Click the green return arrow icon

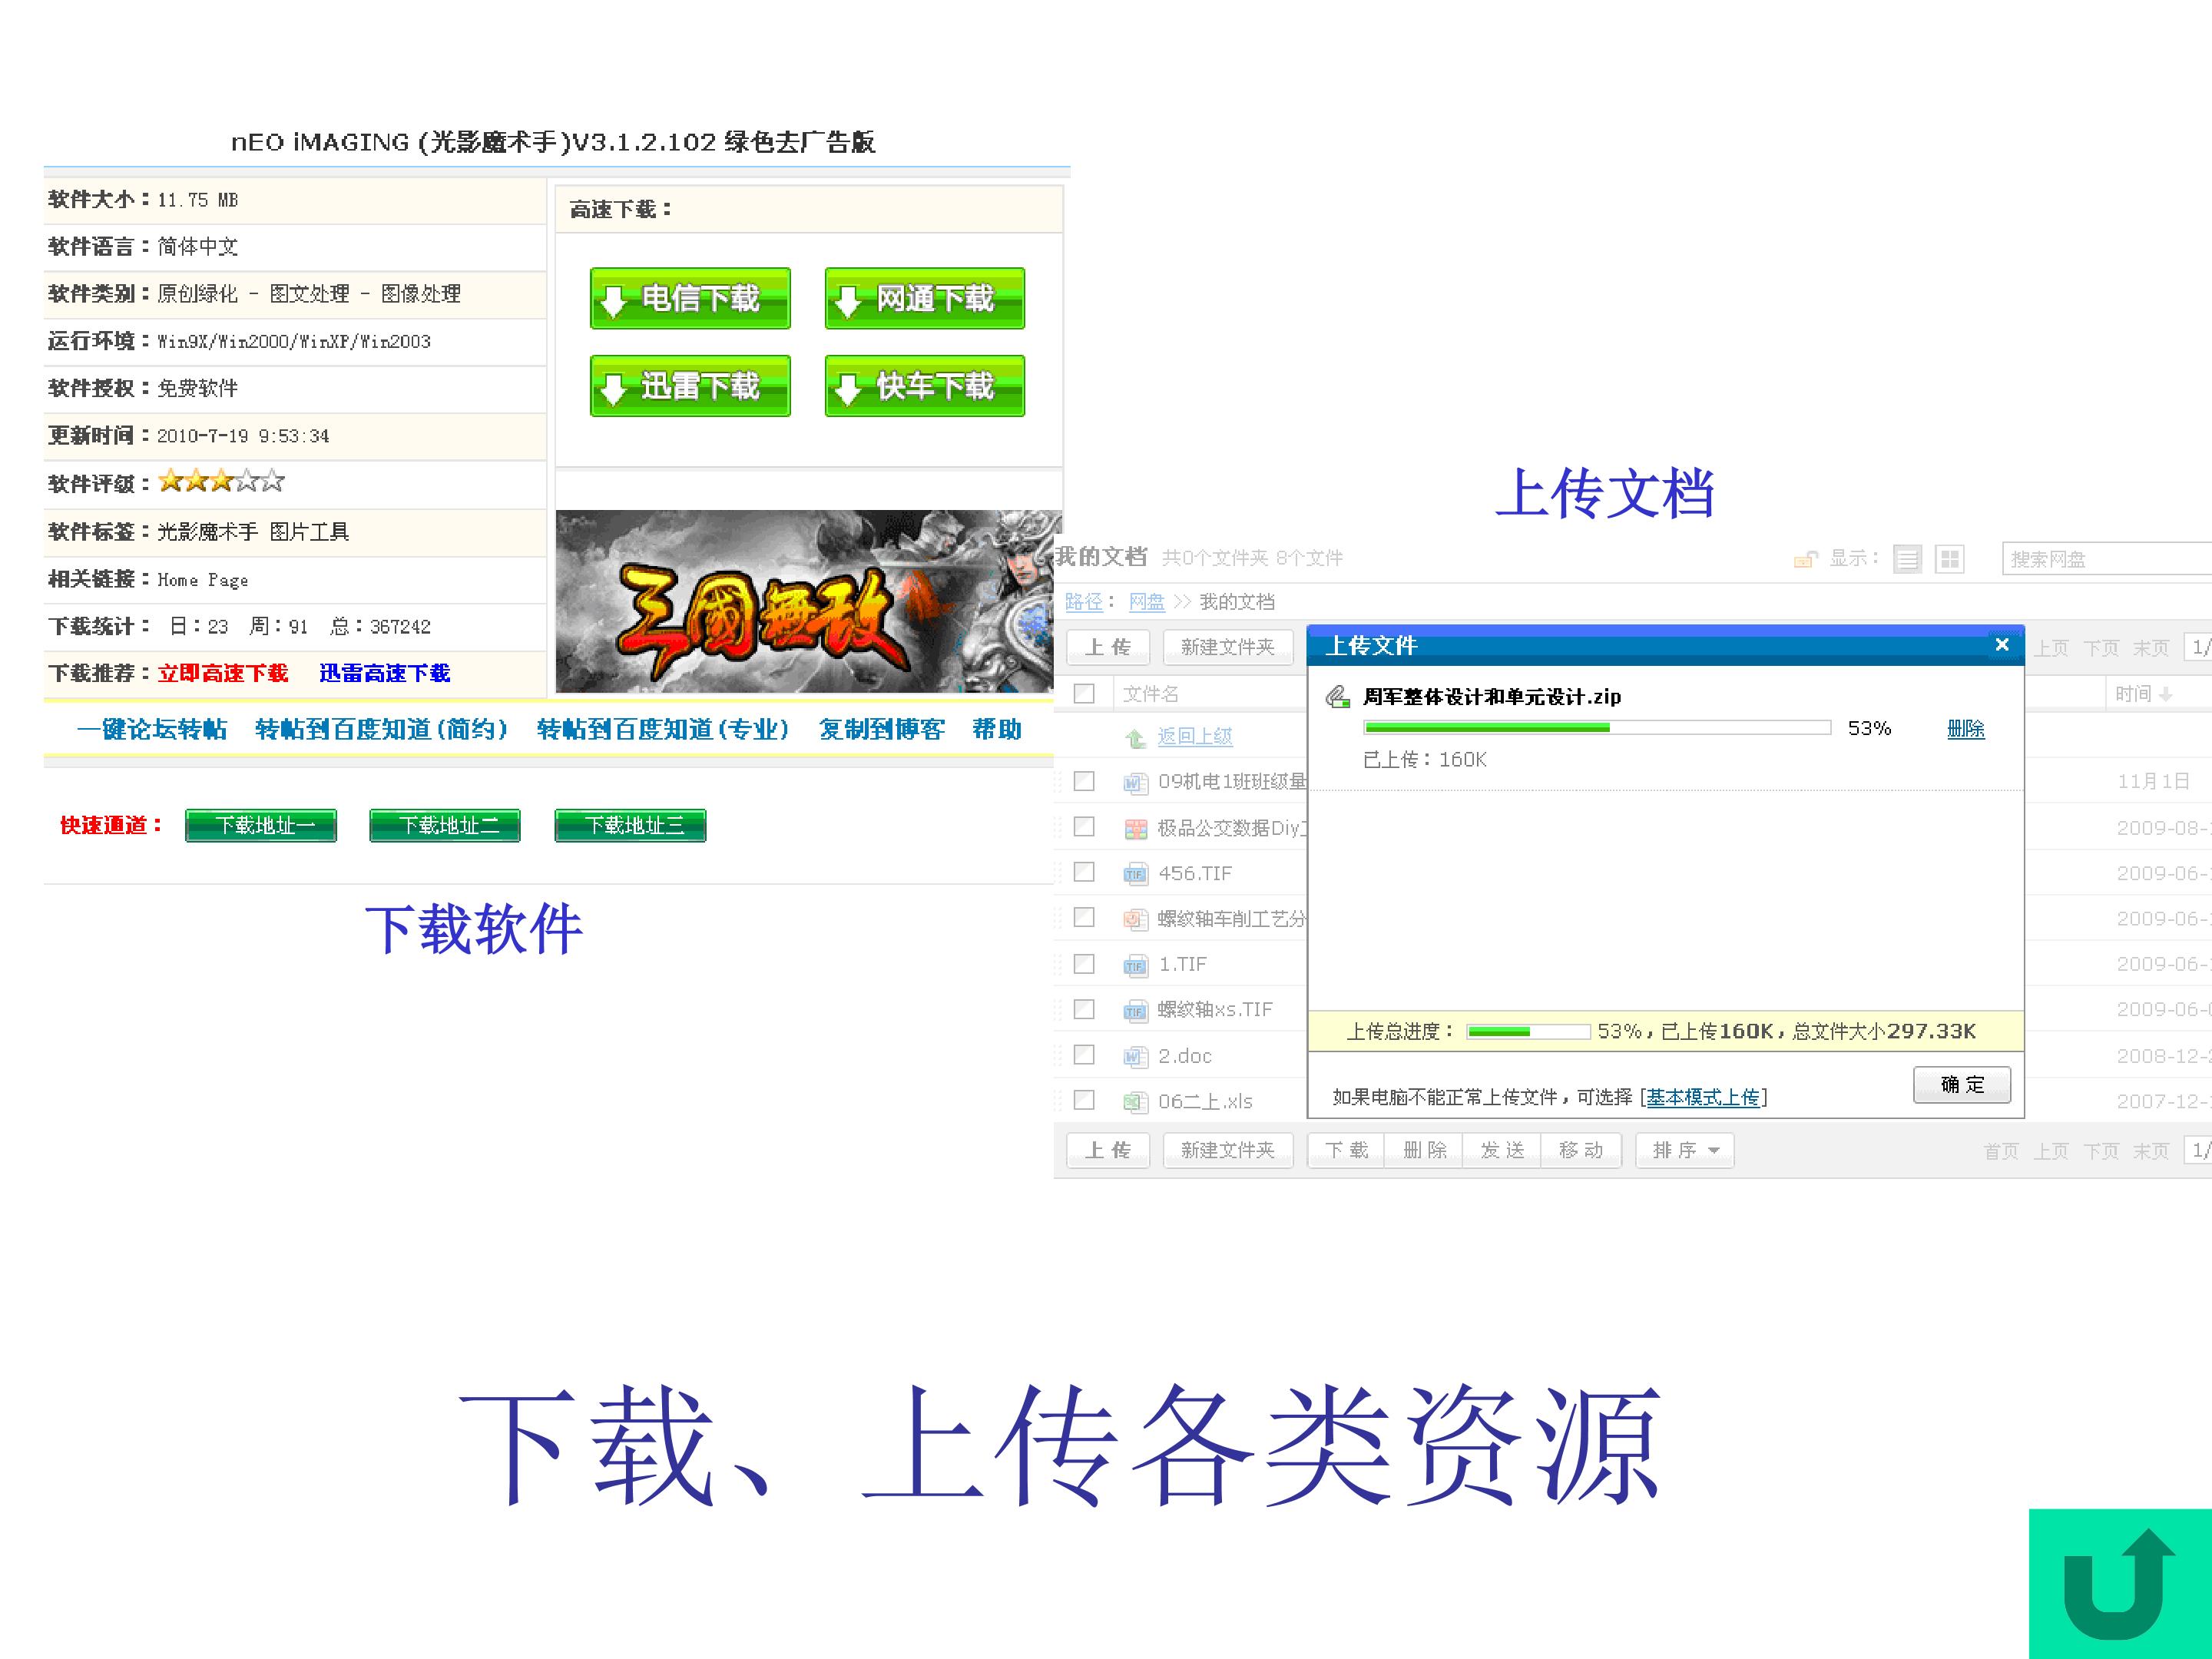click(2119, 1583)
